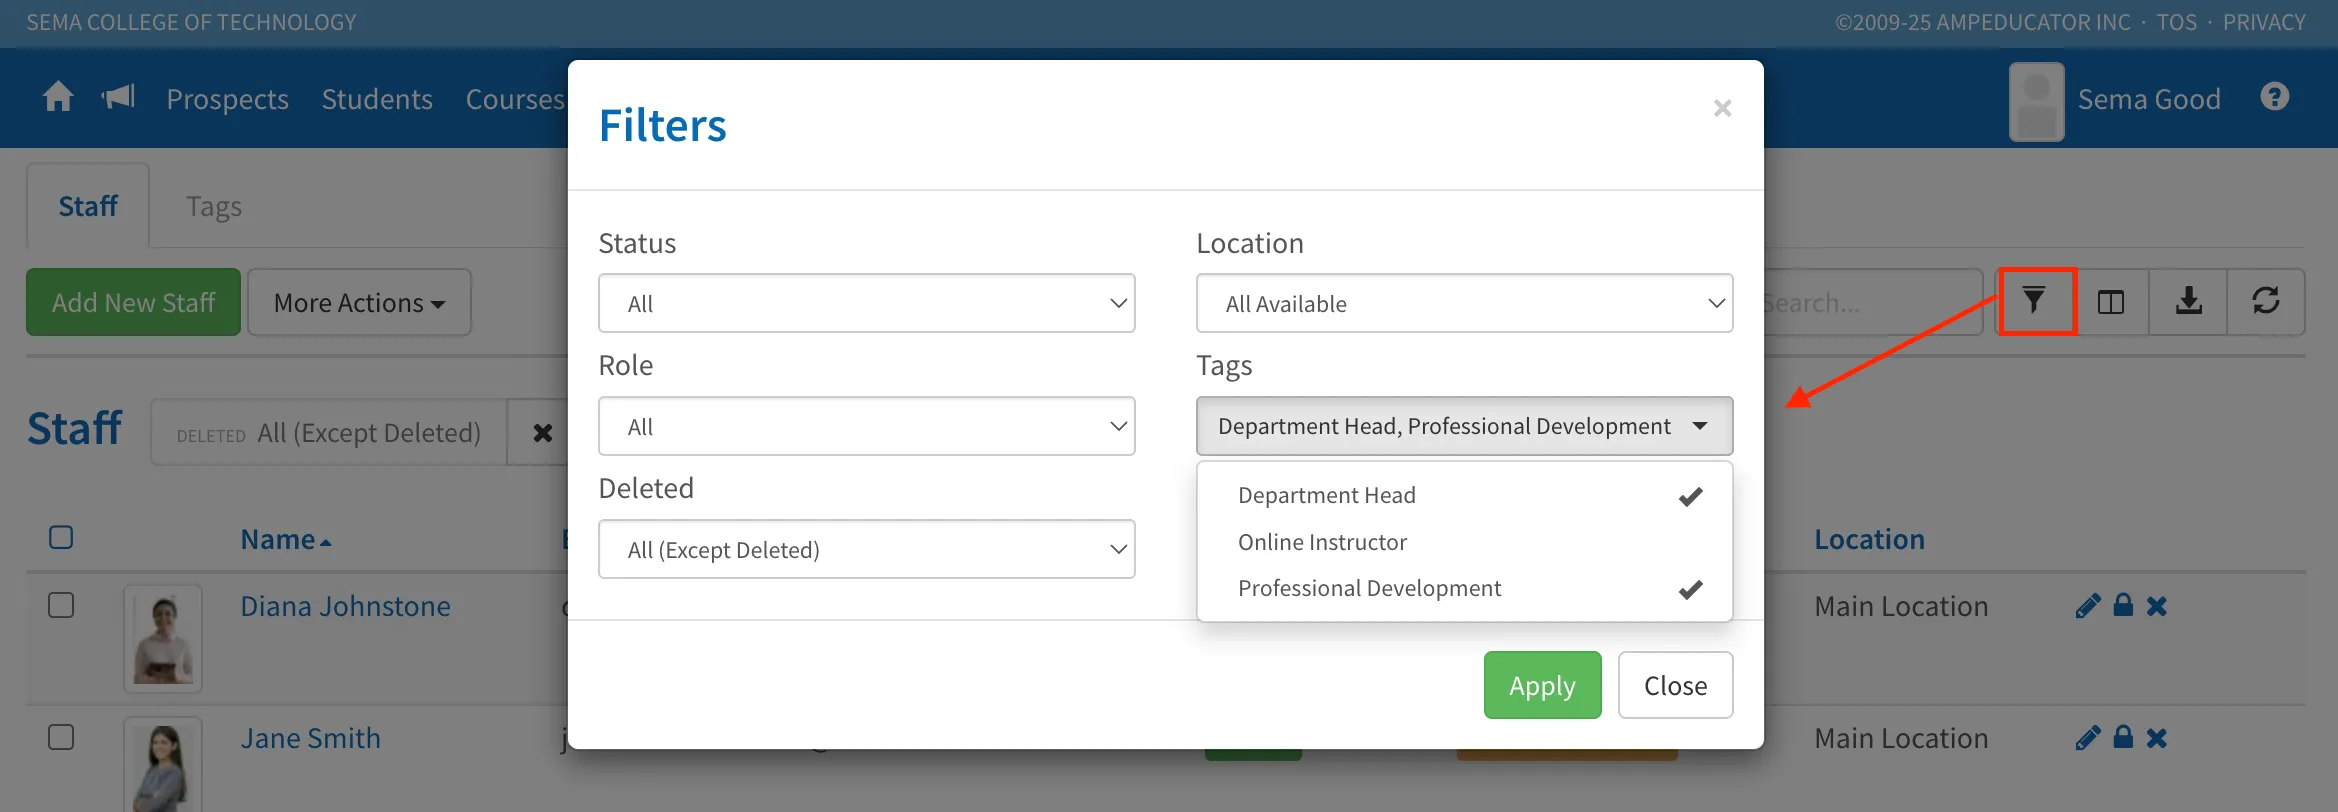Edit Diana Johnstone with pencil icon
The width and height of the screenshot is (2338, 812).
point(2088,606)
